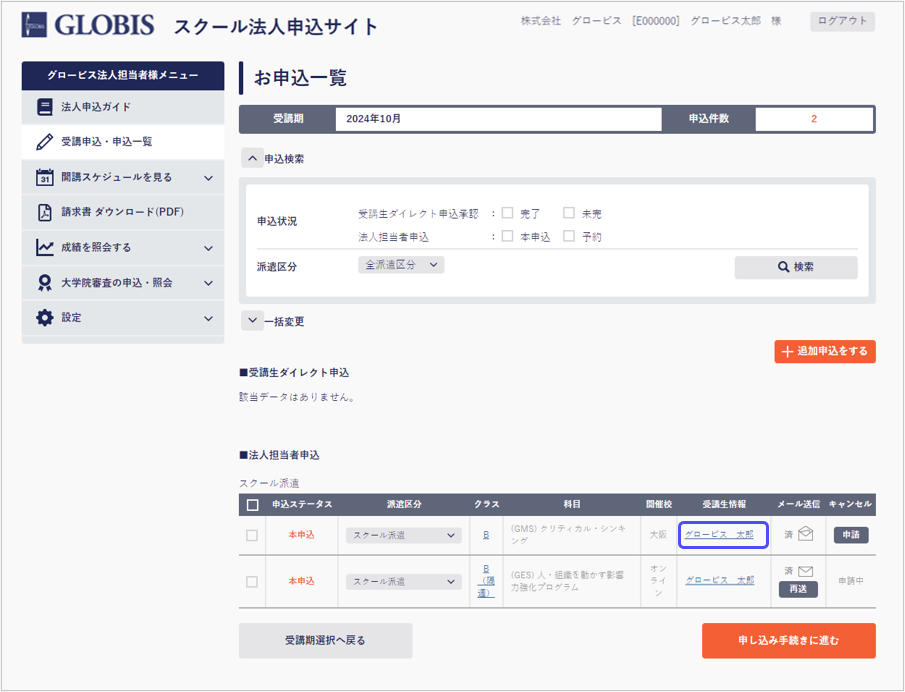Open class B link in 大阪 row
This screenshot has height=692, width=905.
coord(486,535)
